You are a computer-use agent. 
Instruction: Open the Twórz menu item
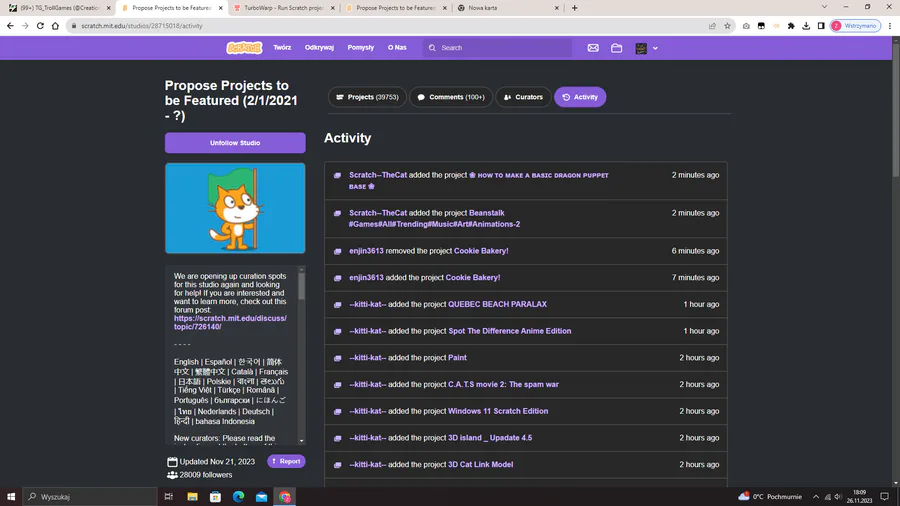pyautogui.click(x=282, y=48)
